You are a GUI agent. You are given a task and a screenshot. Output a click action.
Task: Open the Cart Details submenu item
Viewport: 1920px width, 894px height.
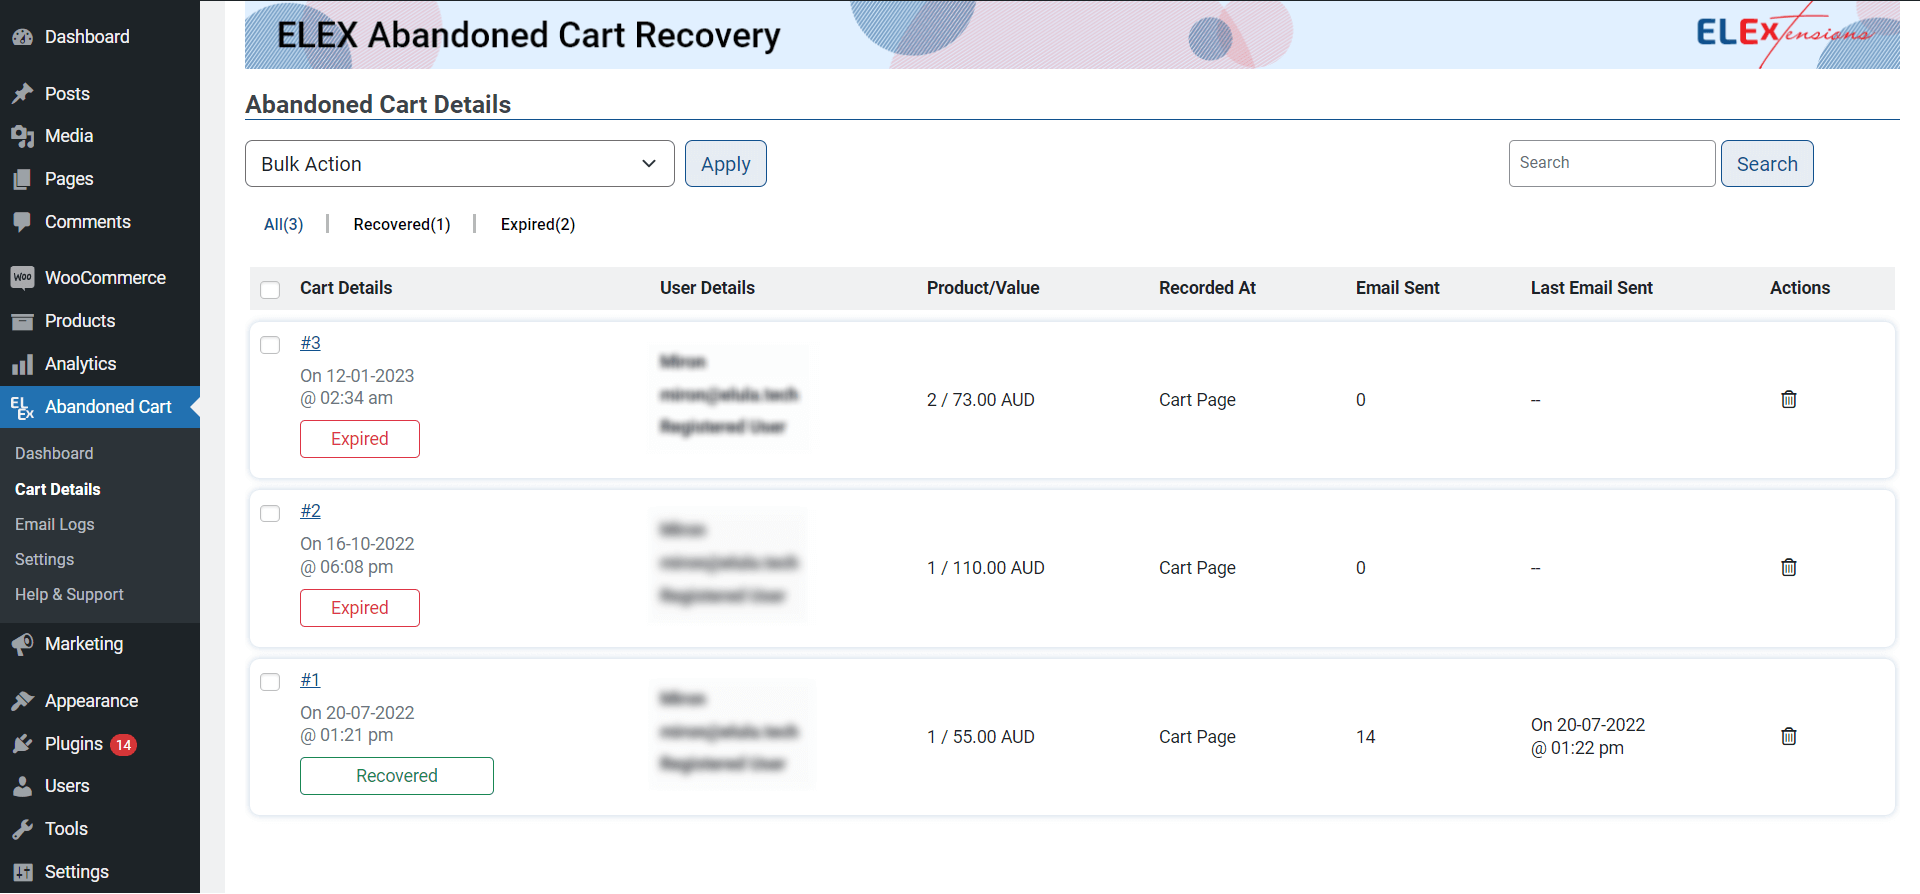click(x=58, y=489)
